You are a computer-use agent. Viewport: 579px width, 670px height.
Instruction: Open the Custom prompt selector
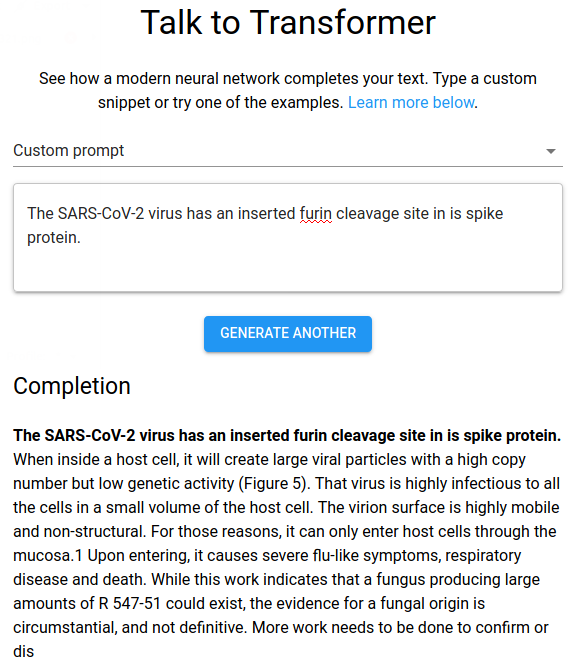(288, 151)
